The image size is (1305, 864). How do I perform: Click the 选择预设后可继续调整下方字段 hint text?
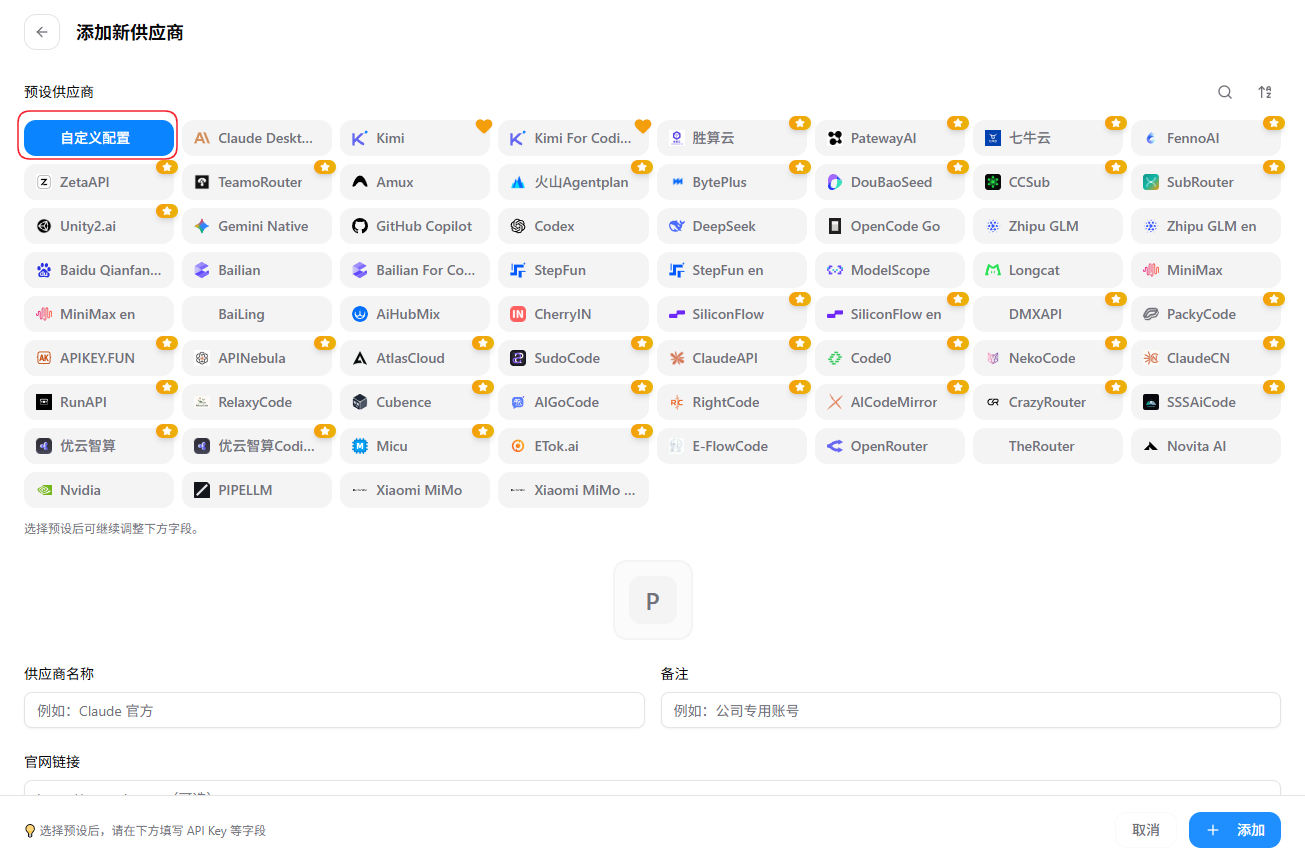tap(112, 528)
